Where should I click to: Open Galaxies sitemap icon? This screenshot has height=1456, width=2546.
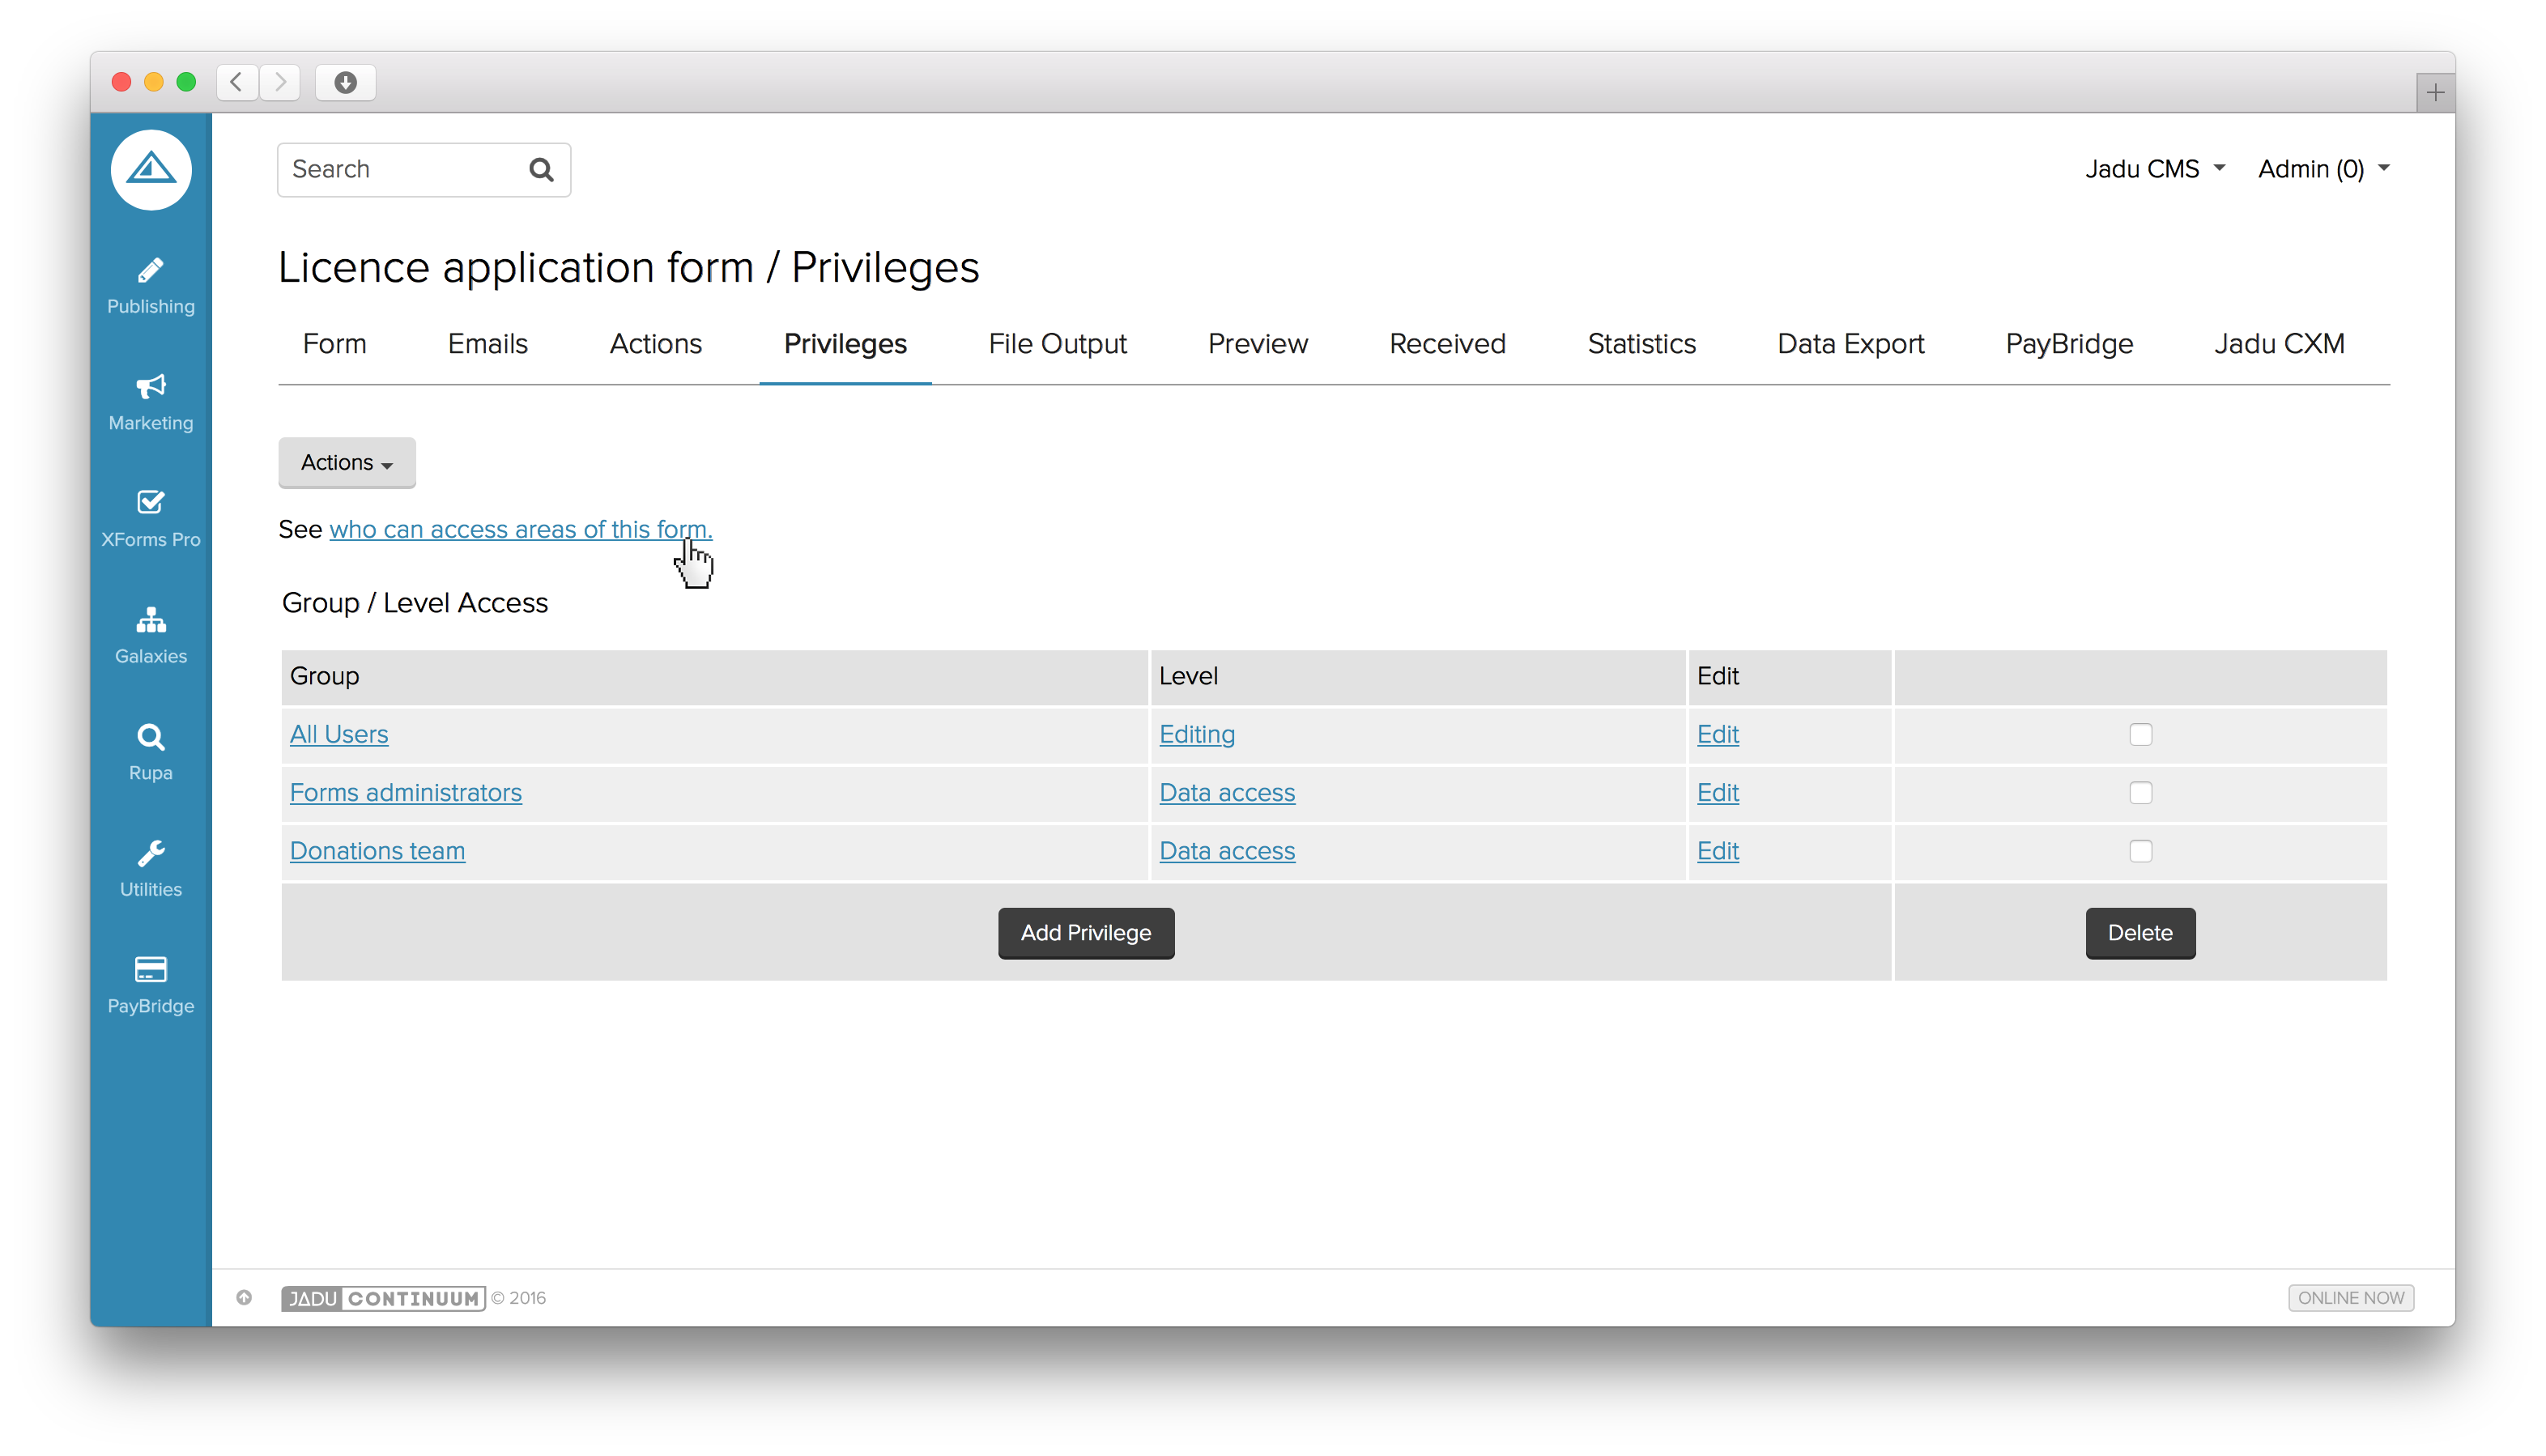(151, 620)
